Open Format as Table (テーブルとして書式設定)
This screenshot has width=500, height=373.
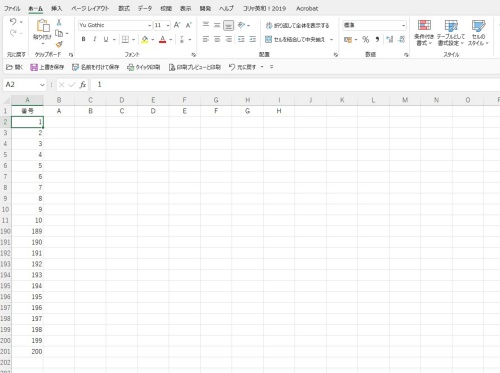451,33
